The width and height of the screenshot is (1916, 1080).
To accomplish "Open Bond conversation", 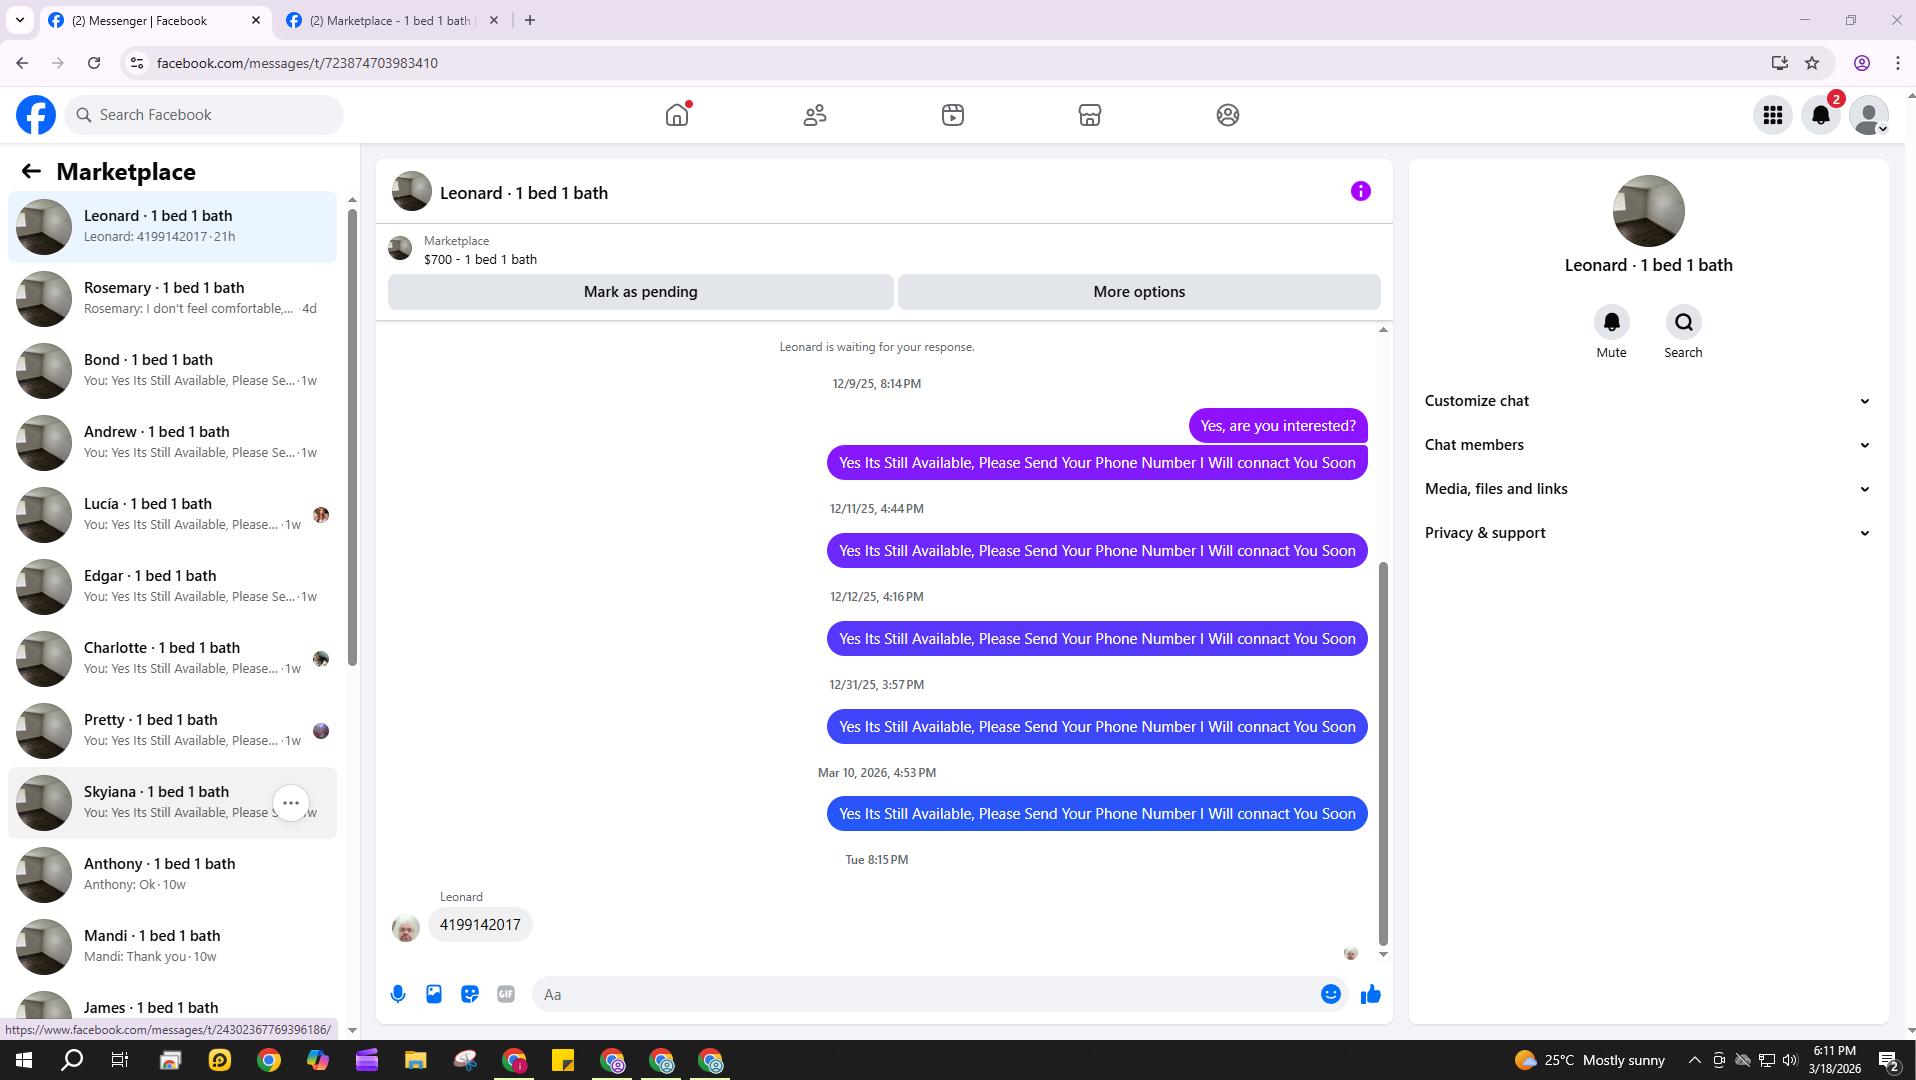I will 172,370.
